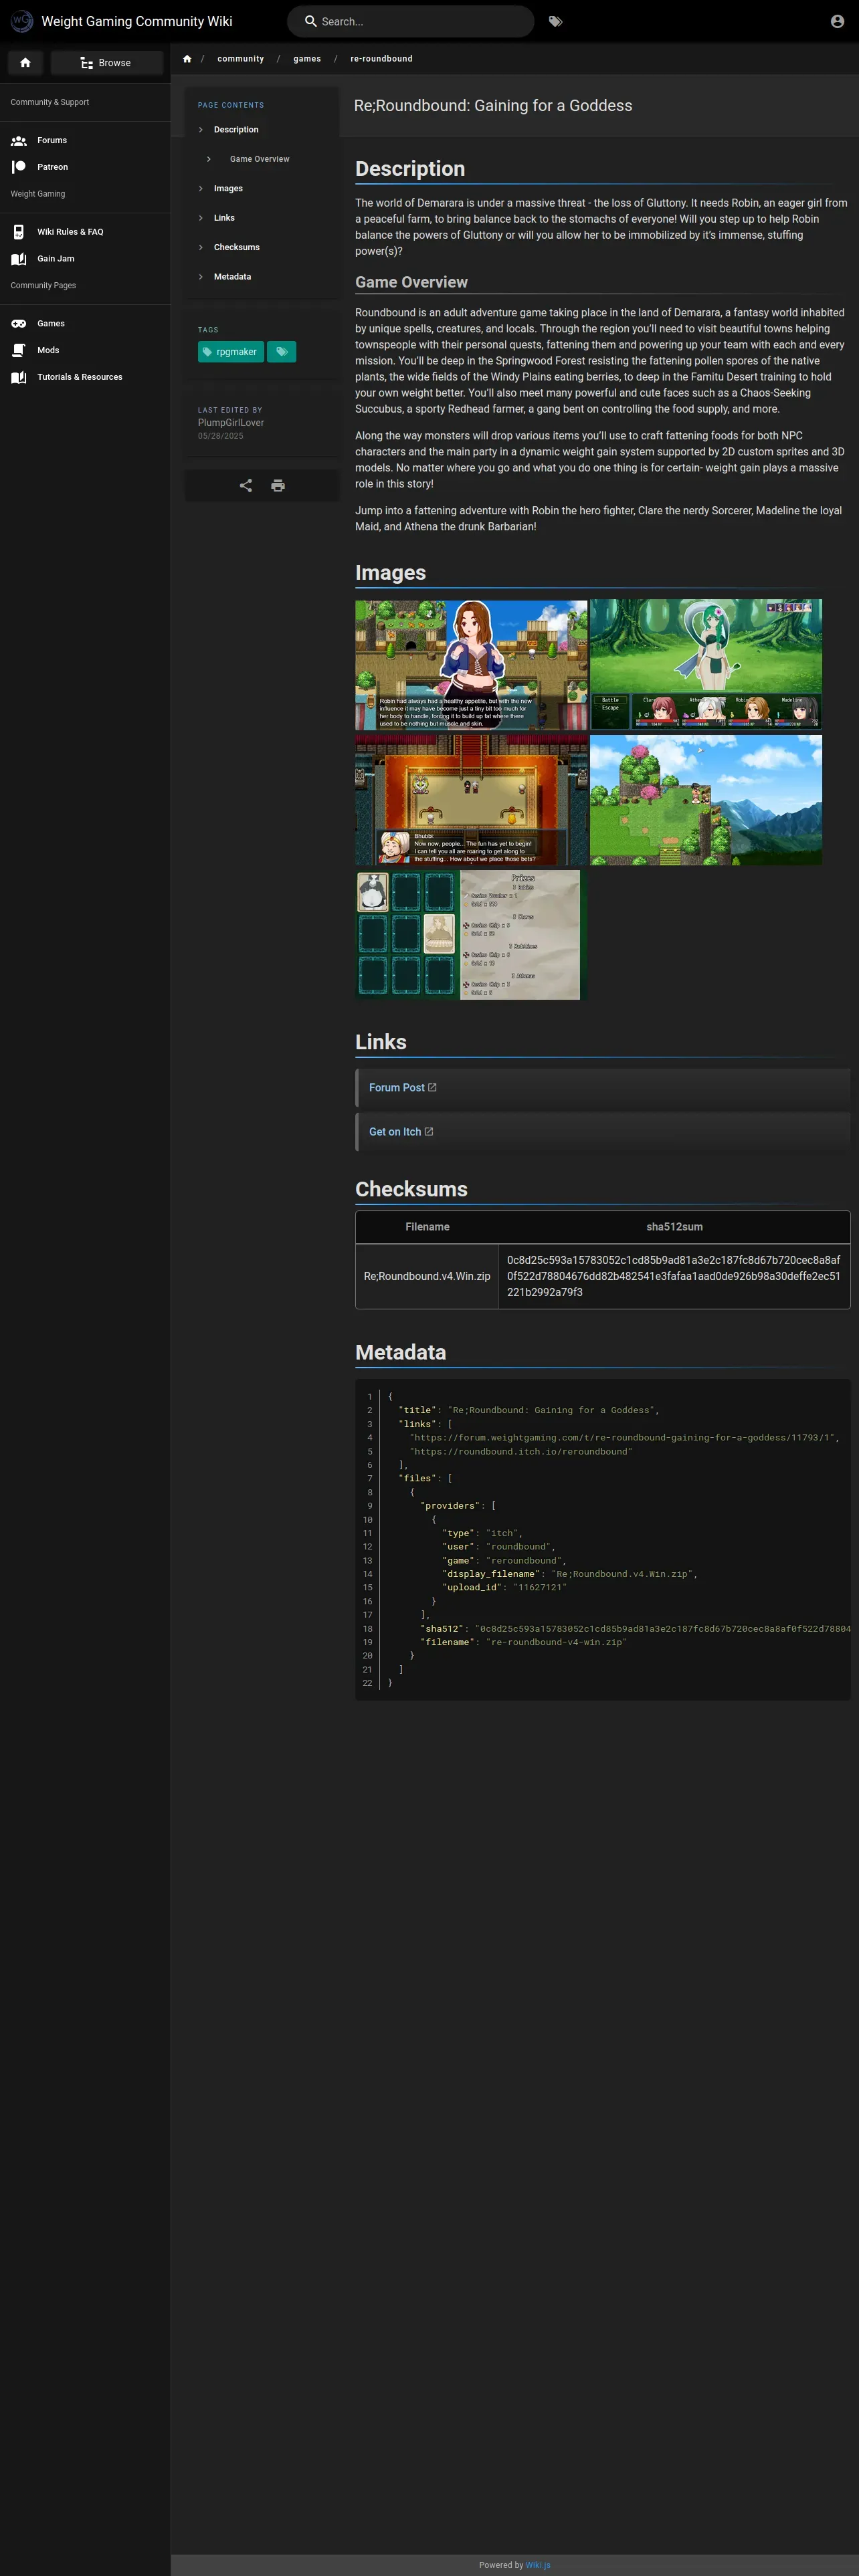Image resolution: width=859 pixels, height=2576 pixels.
Task: Click the rpgmaker tag
Action: coord(231,352)
